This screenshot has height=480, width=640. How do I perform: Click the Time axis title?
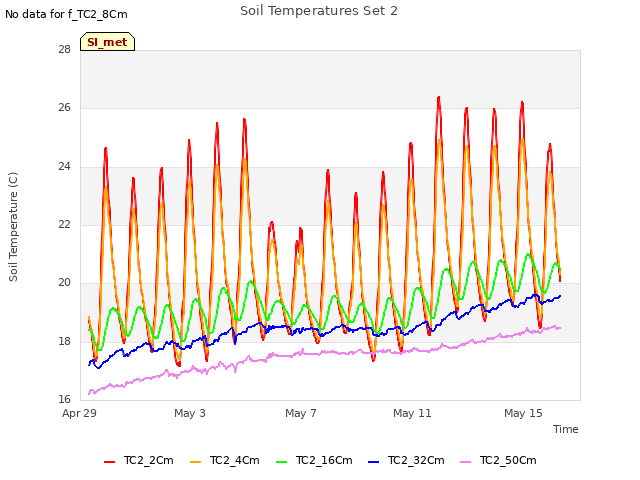pos(566,429)
